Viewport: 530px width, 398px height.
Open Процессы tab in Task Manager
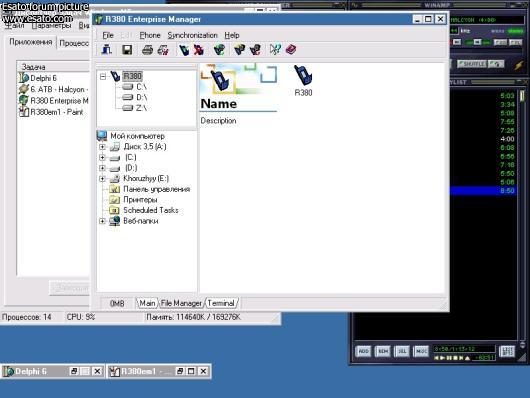(x=74, y=43)
